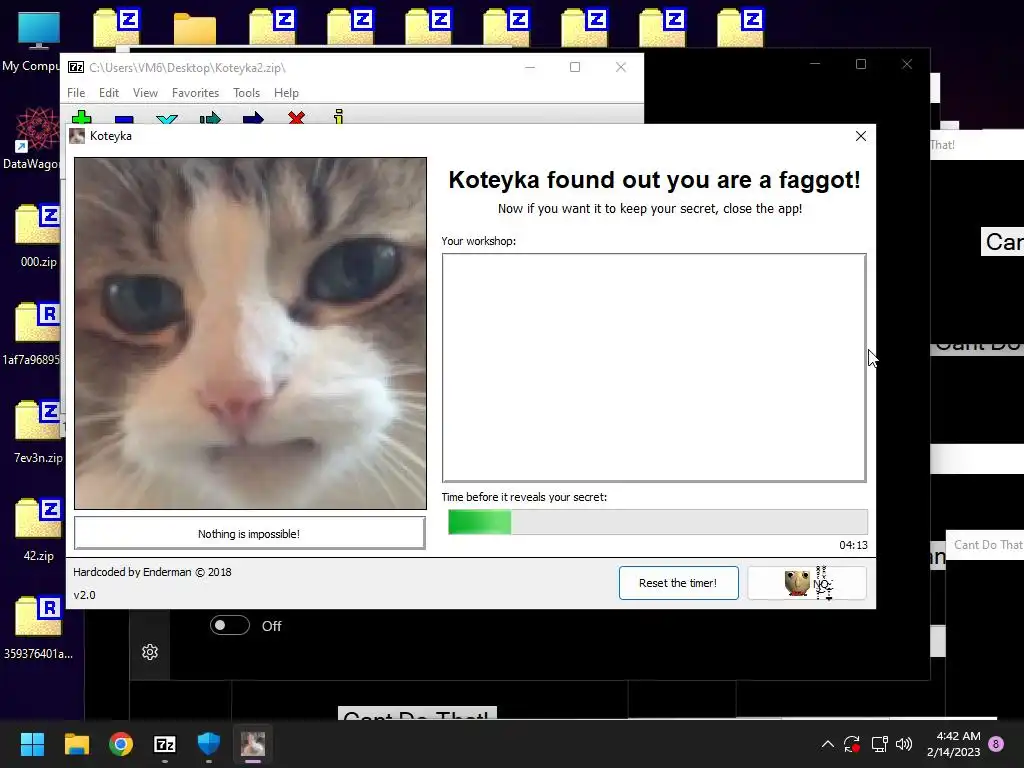Click the 7-Zip title bar path text
This screenshot has height=768, width=1024.
coord(187,67)
